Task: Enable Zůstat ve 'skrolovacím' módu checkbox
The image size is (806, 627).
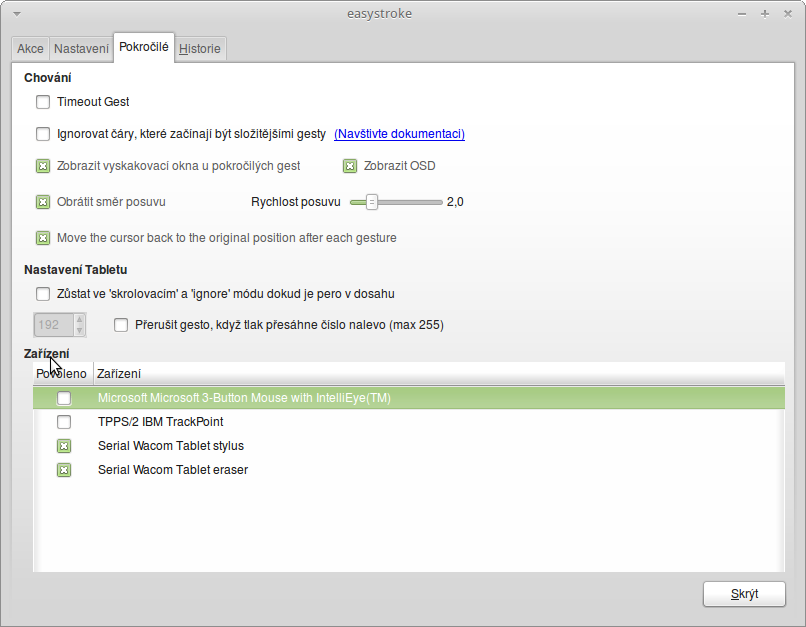Action: pyautogui.click(x=43, y=294)
